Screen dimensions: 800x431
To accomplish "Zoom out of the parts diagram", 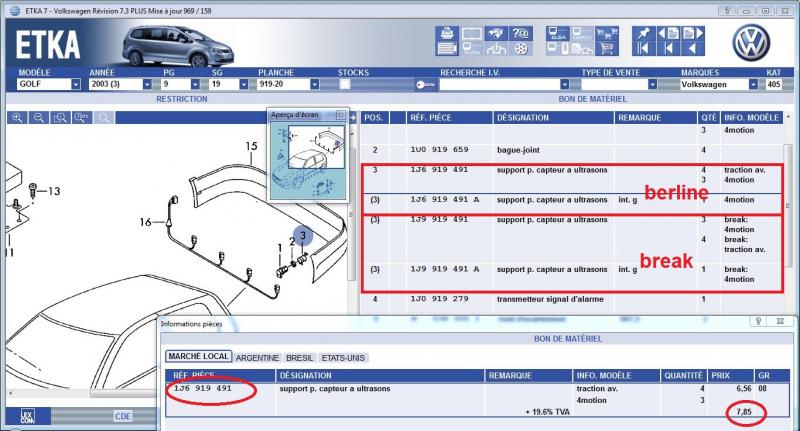I will (x=39, y=118).
